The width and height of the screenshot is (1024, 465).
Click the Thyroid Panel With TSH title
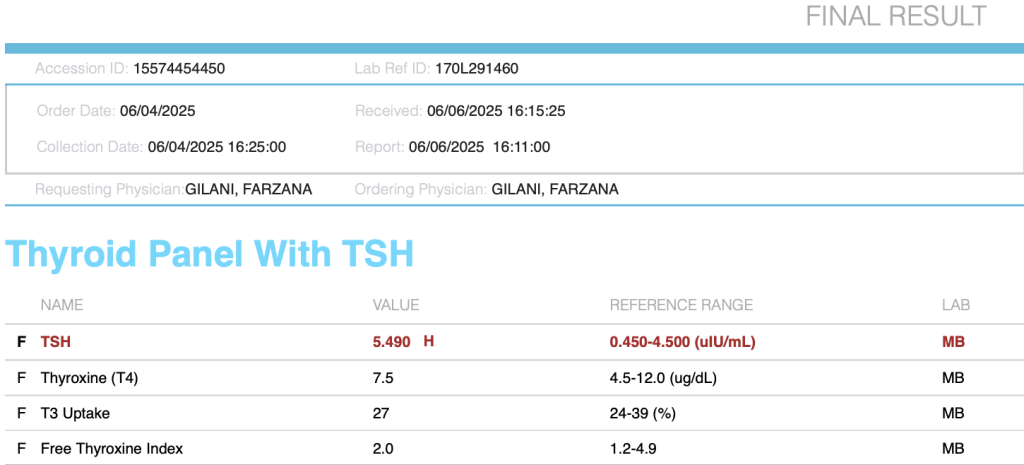[x=210, y=254]
